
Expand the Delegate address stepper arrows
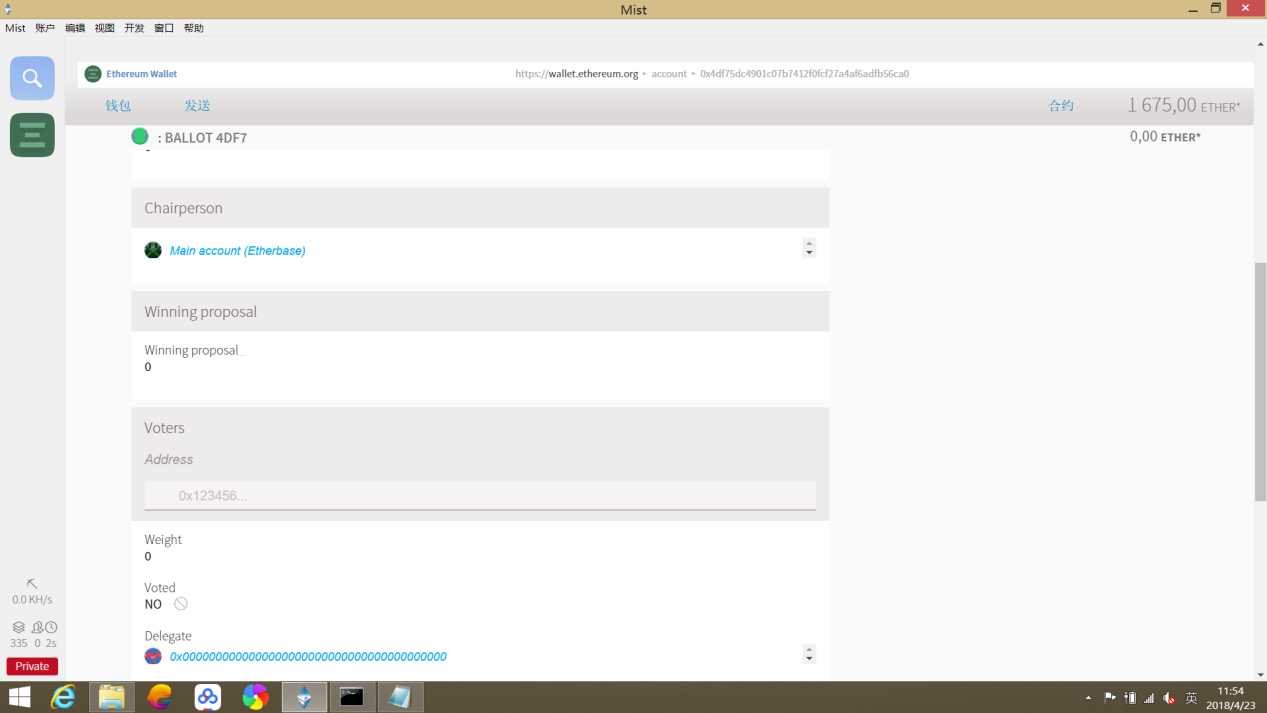tap(809, 654)
